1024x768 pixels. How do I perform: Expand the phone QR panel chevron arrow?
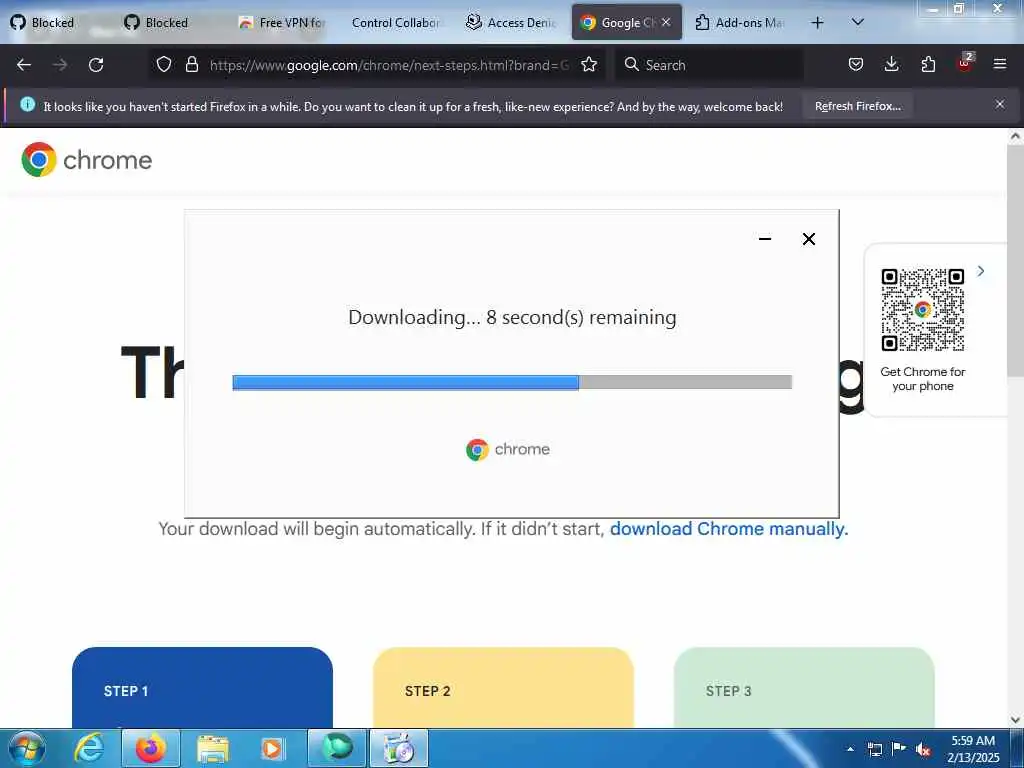[980, 271]
